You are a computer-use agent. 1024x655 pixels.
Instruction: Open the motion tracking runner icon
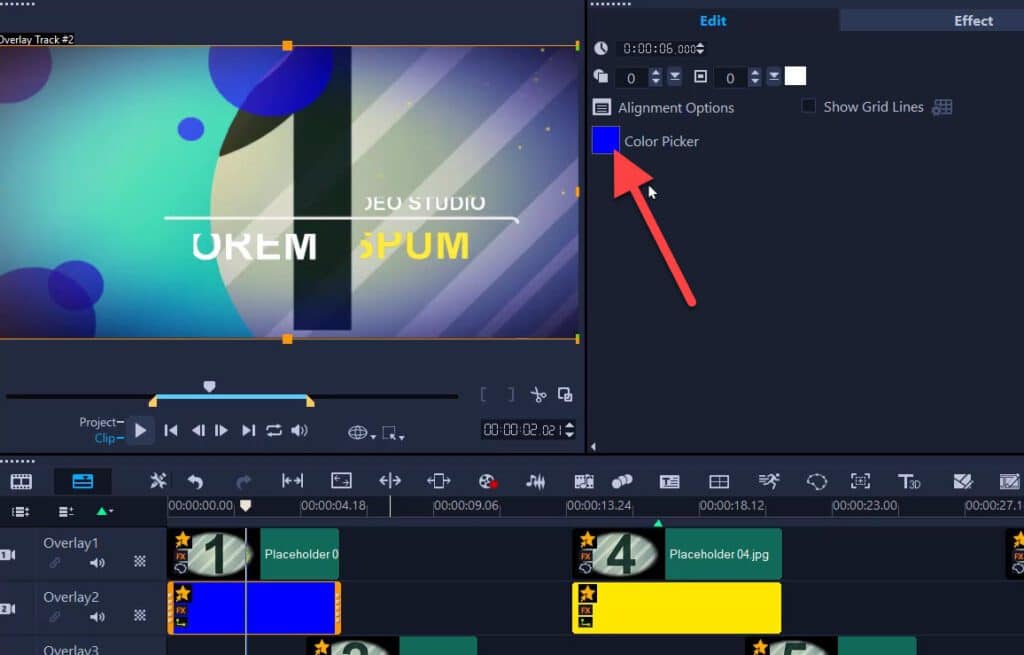point(768,481)
